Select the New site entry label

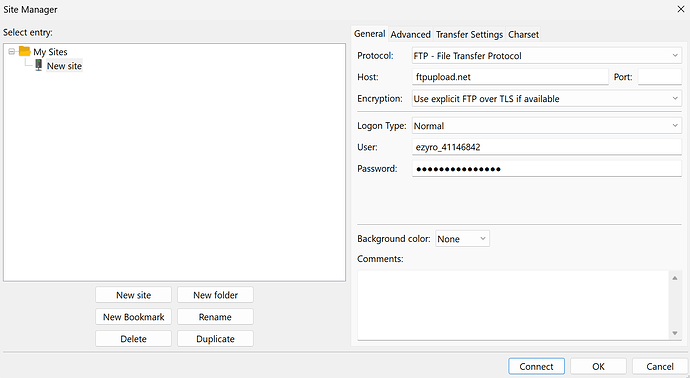[64, 66]
